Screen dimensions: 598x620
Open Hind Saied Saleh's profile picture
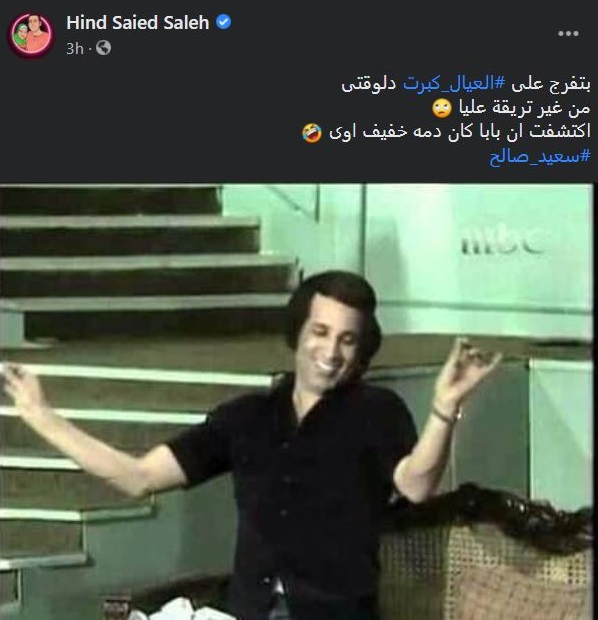[31, 36]
